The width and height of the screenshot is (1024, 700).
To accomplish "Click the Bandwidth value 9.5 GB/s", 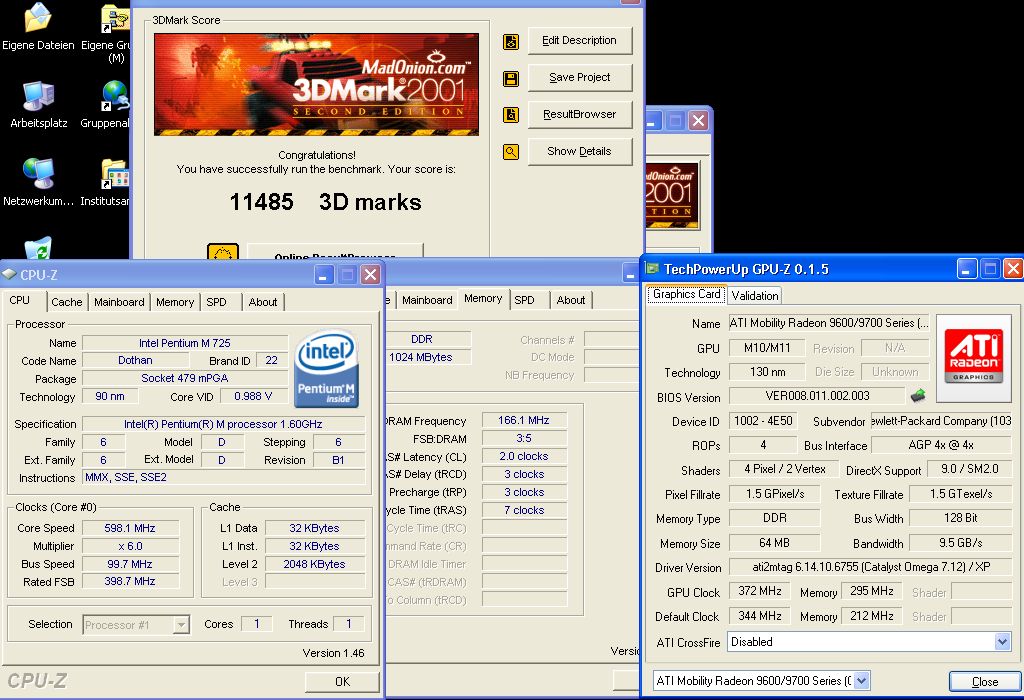I will pos(961,543).
